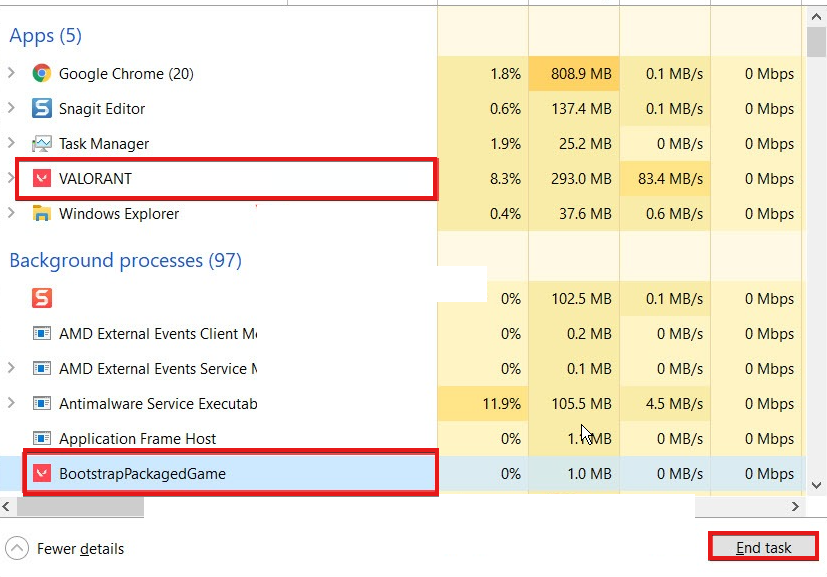Click the Windows Explorer folder icon
Viewport: 827px width, 577px height.
[42, 214]
